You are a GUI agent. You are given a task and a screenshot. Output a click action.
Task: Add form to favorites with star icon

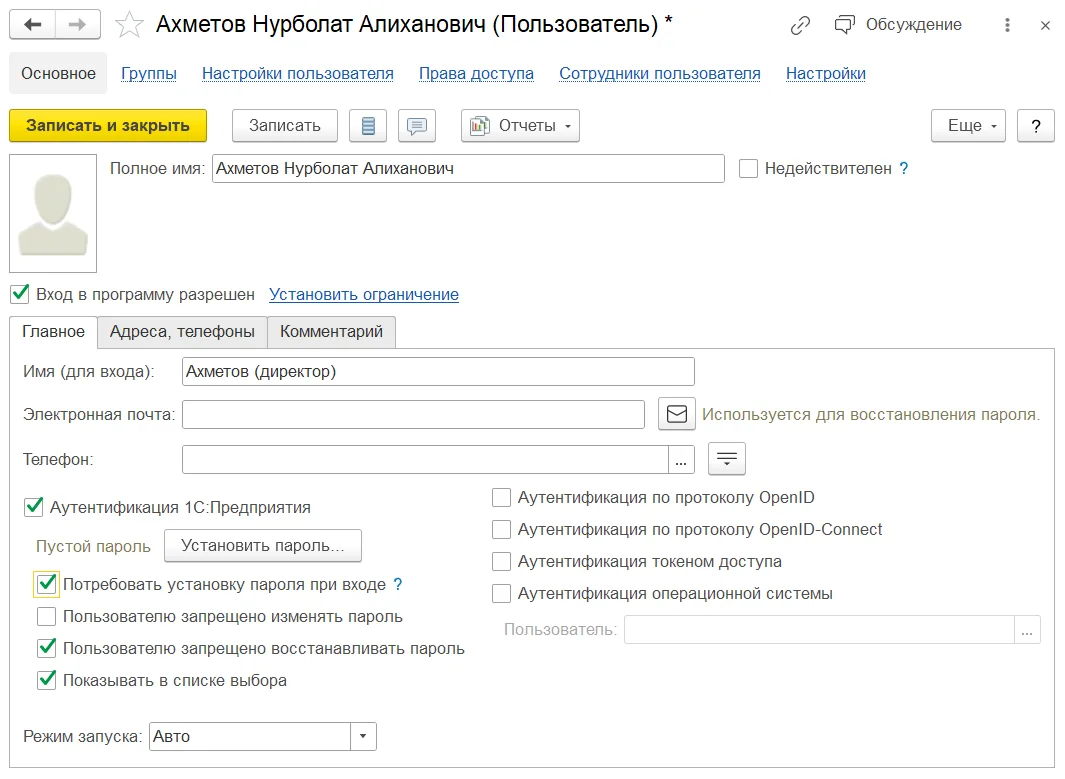click(x=129, y=25)
